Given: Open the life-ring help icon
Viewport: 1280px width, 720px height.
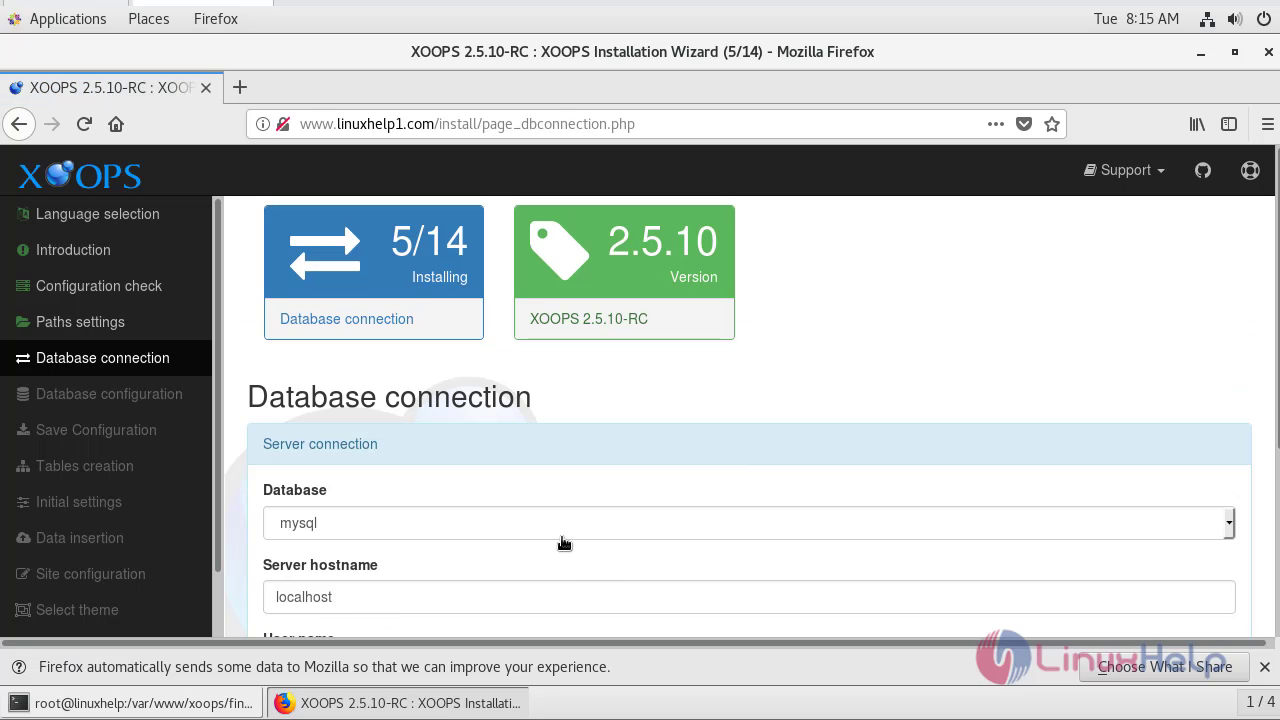Looking at the screenshot, I should coord(1250,170).
